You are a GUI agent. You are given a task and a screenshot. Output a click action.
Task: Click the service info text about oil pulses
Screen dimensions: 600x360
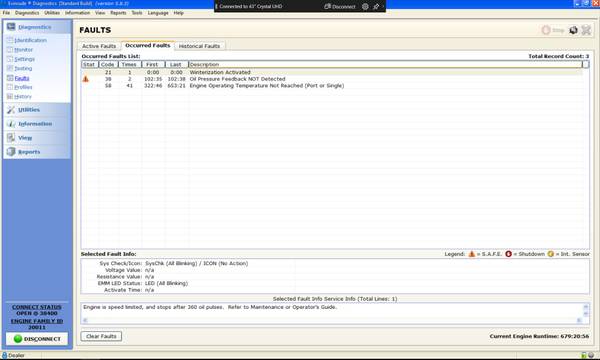pos(210,307)
